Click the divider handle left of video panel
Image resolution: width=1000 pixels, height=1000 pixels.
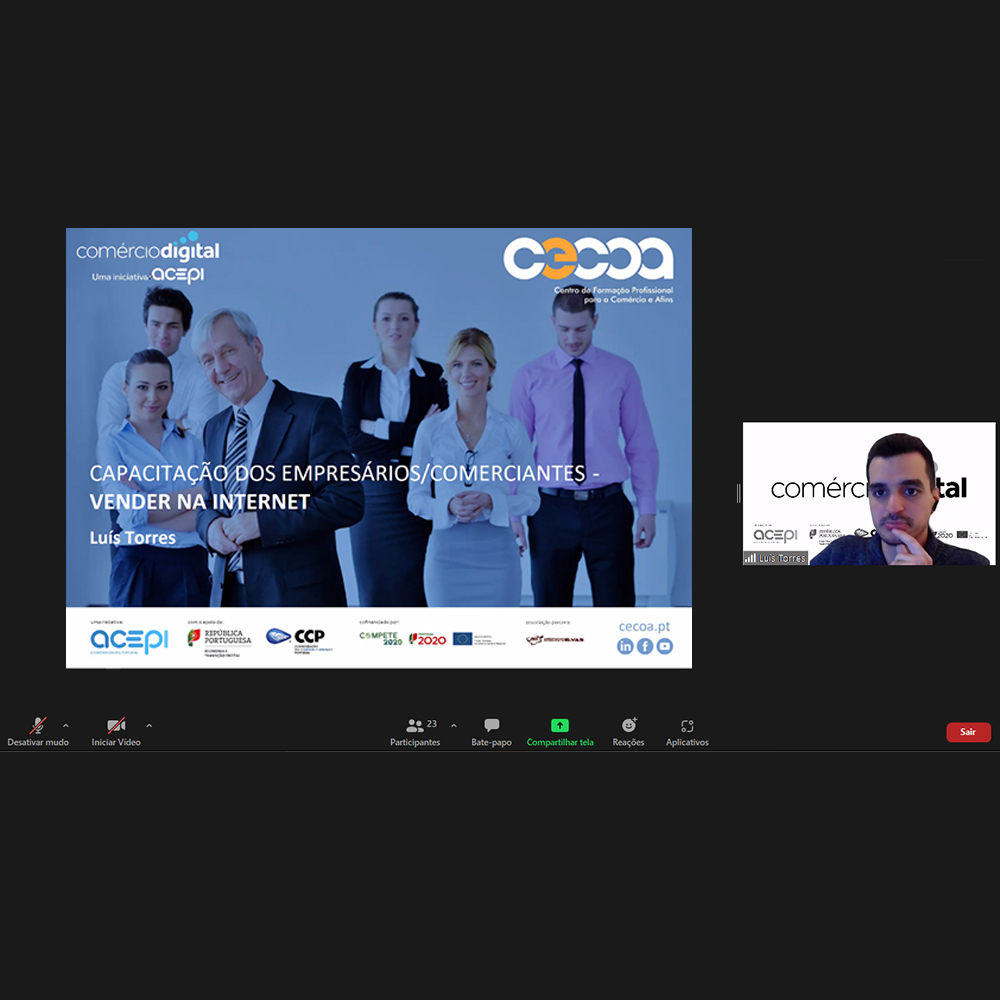(738, 493)
